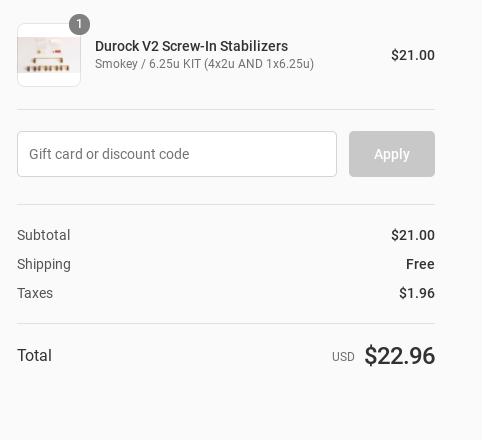Click the Subtotal label
The height and width of the screenshot is (440, 482).
[x=44, y=235]
